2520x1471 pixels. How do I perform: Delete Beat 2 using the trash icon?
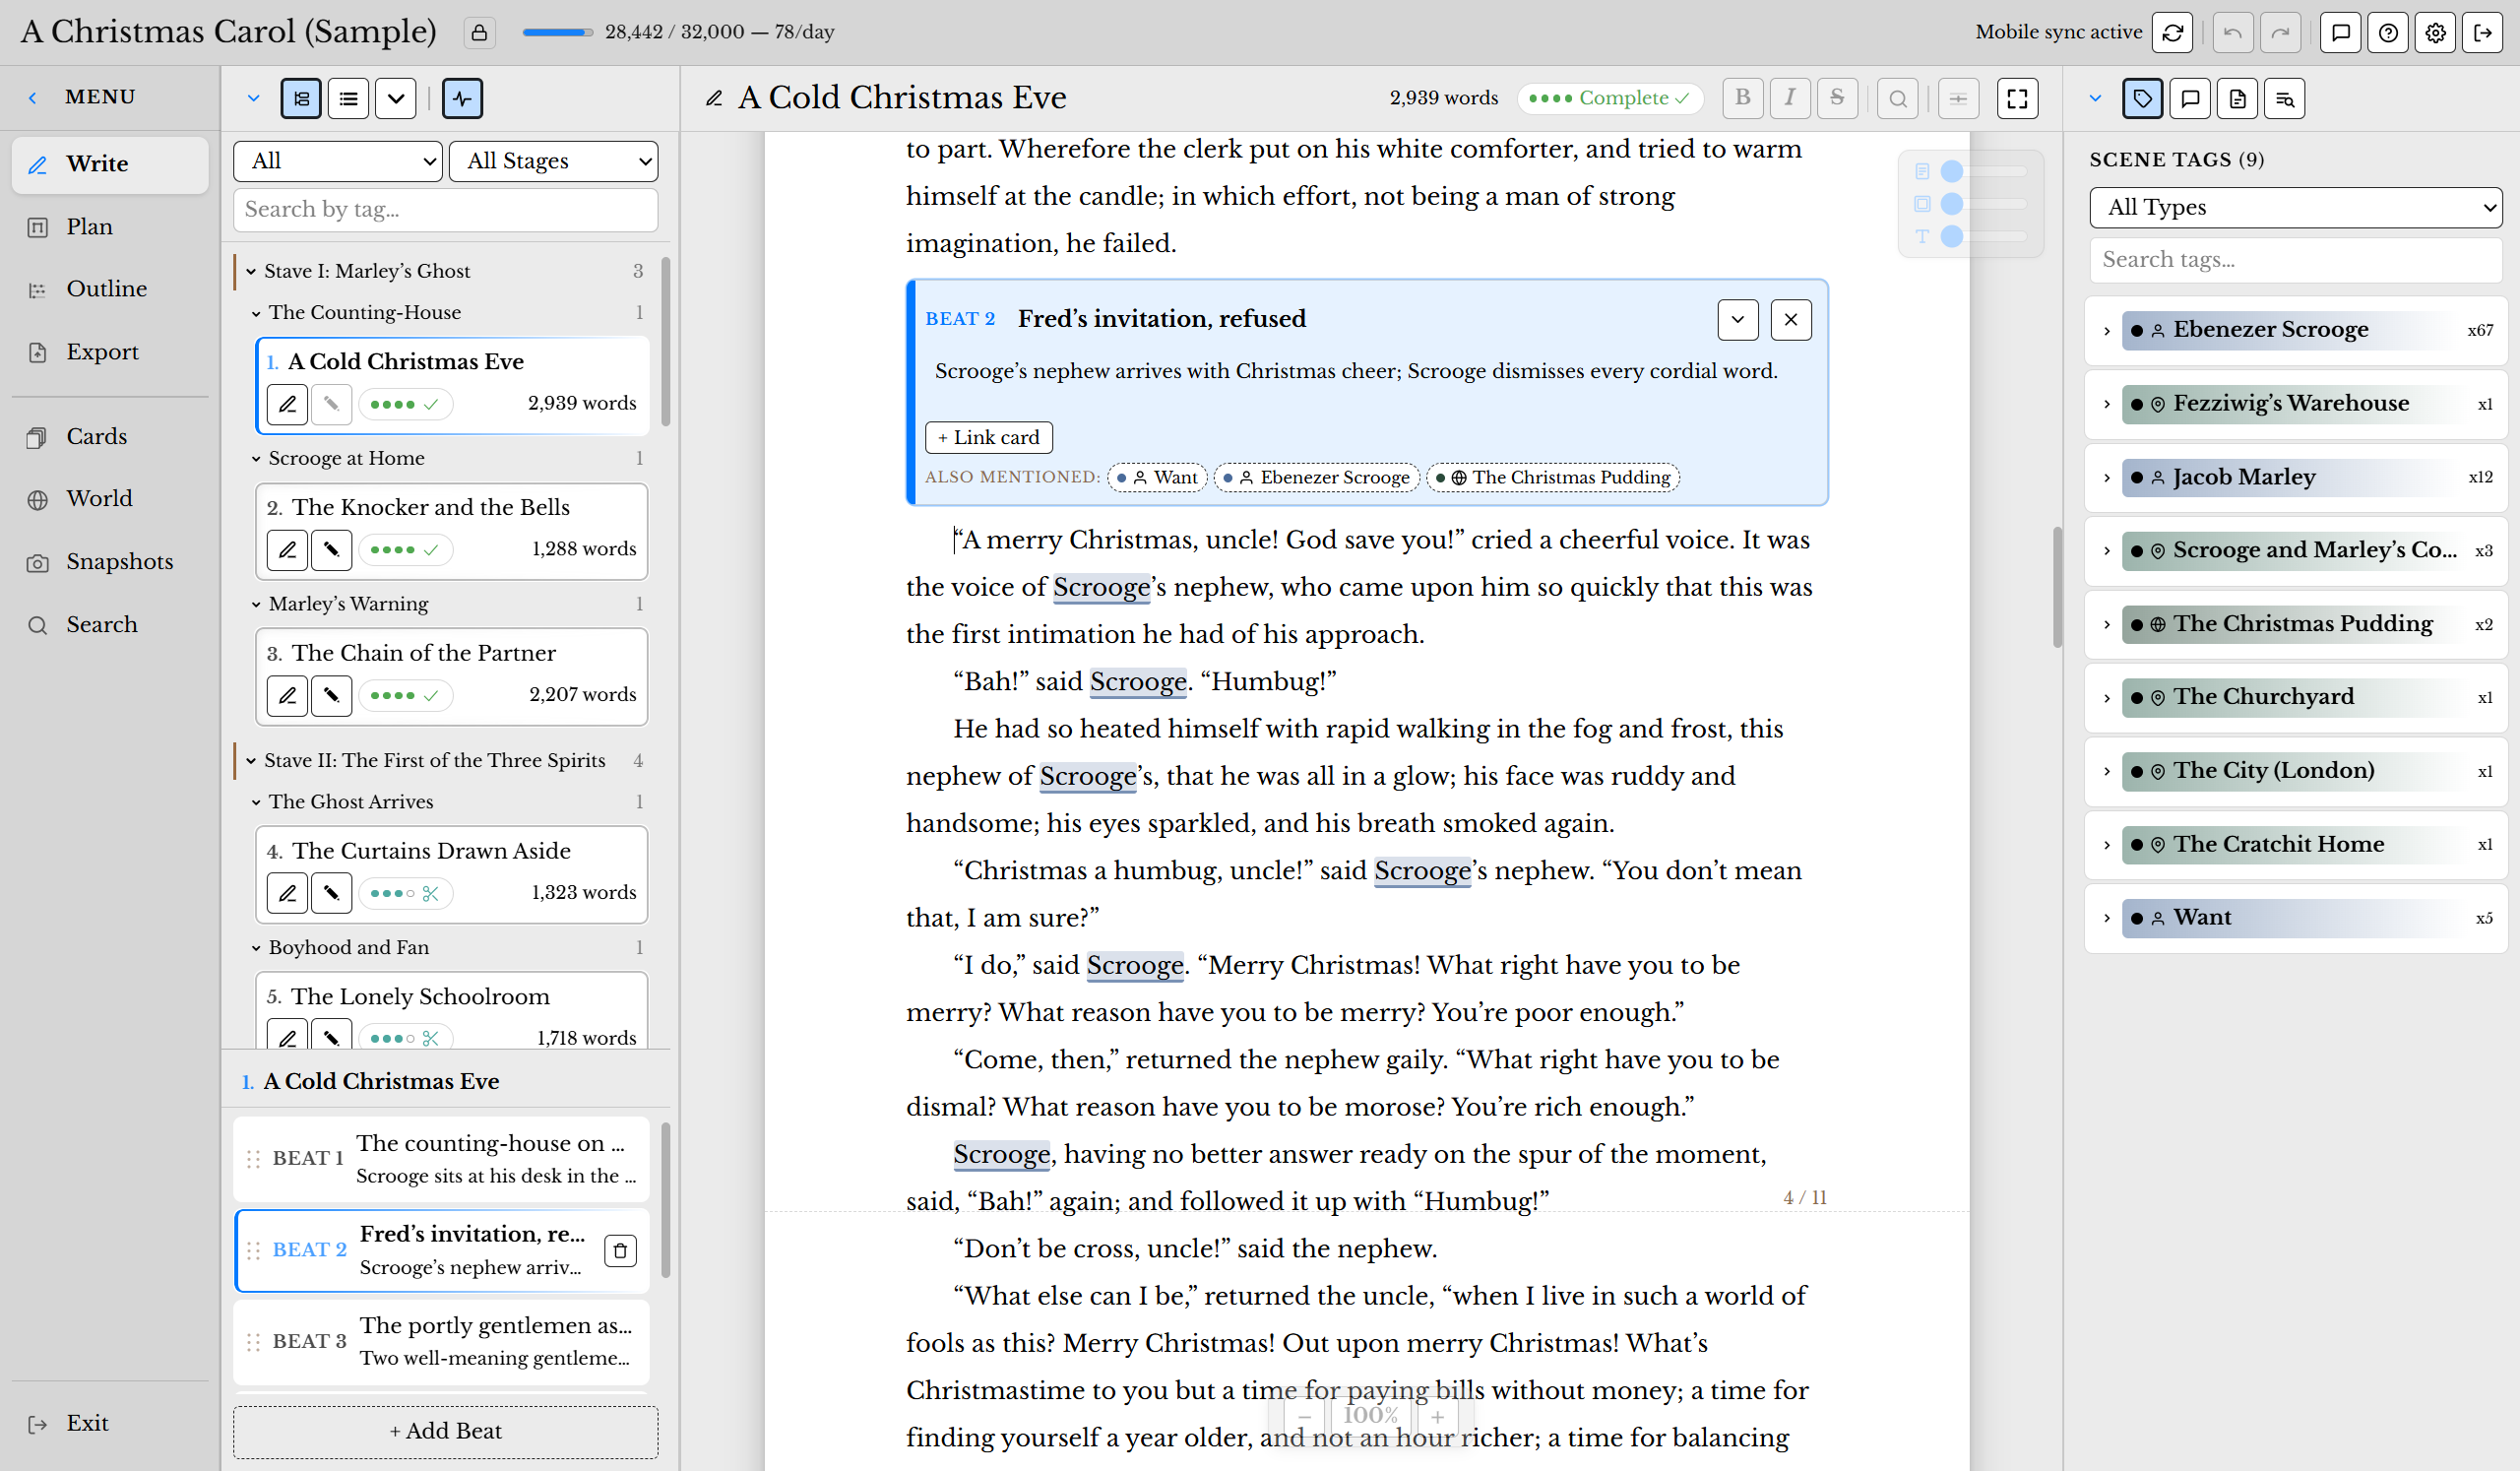(620, 1250)
